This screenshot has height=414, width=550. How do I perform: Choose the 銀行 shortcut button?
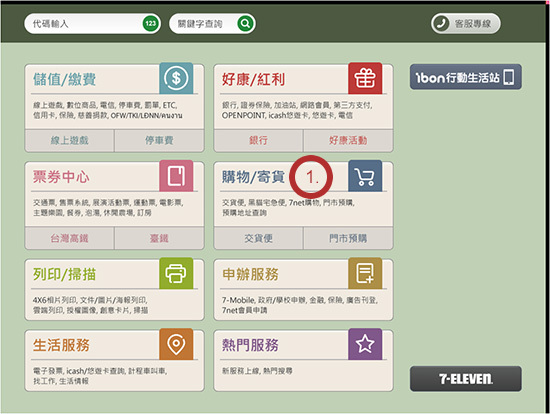(x=259, y=141)
